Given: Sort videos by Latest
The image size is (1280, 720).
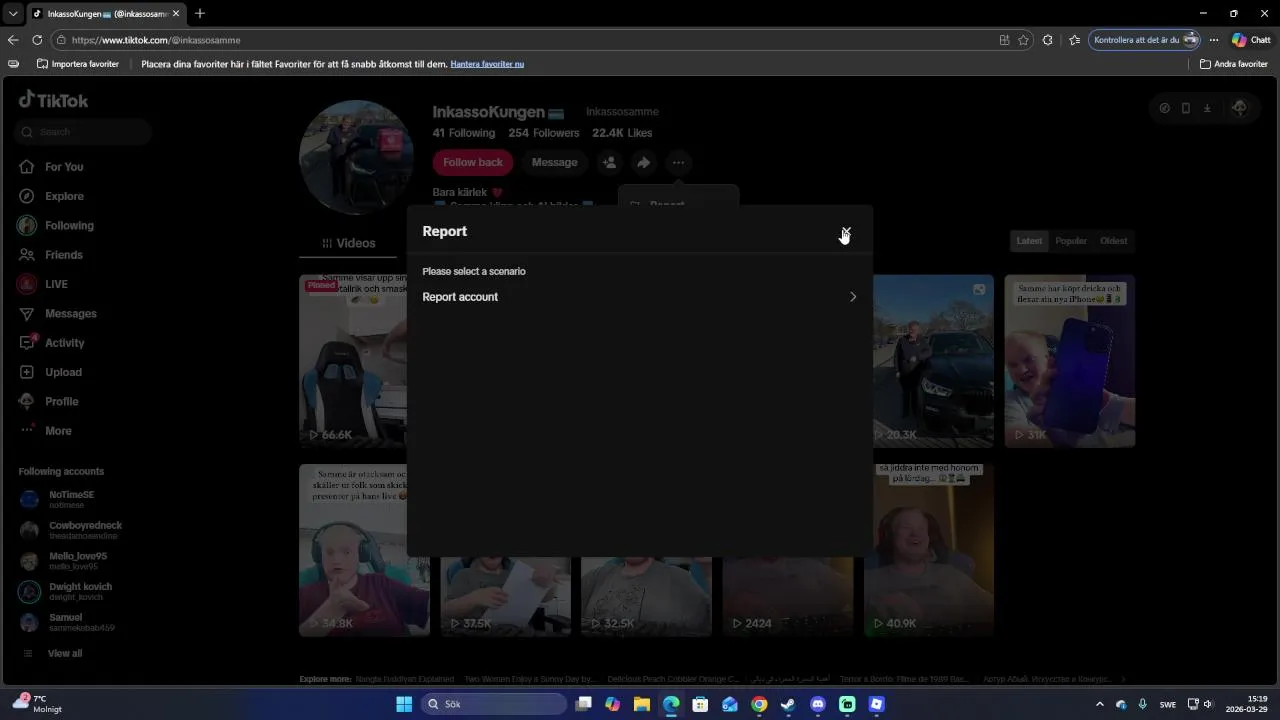Looking at the screenshot, I should pyautogui.click(x=1029, y=241).
